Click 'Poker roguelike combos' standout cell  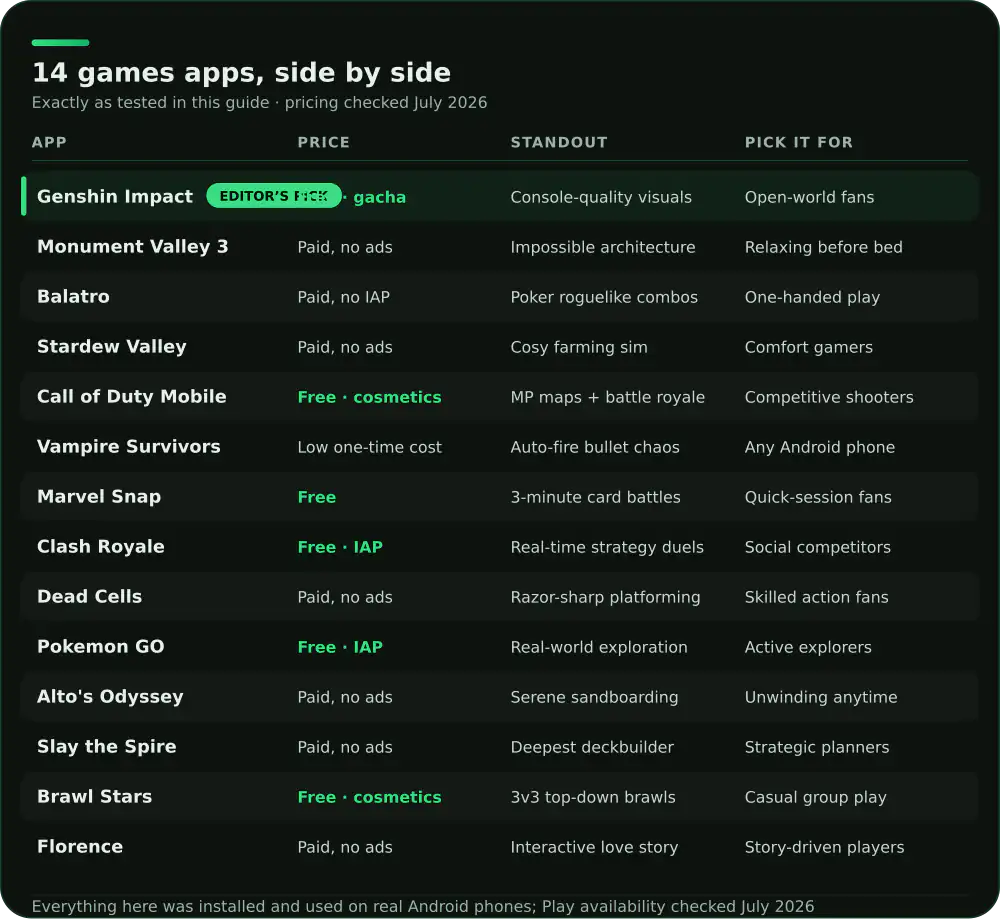604,297
